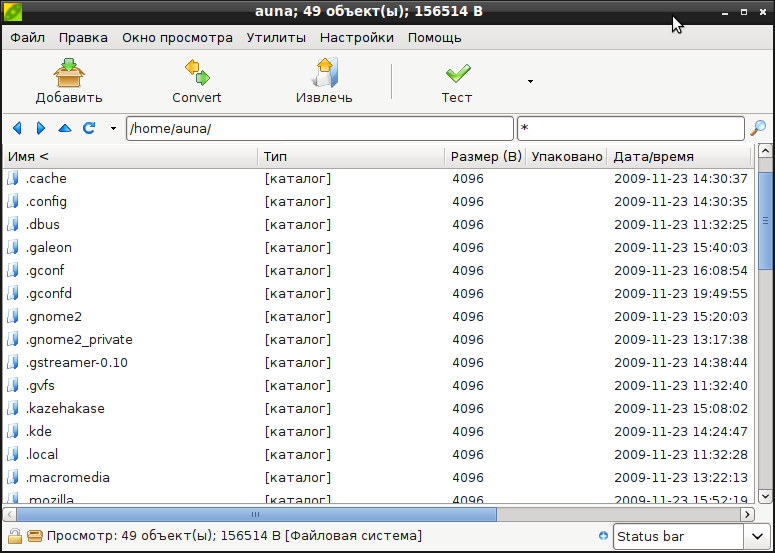Viewport: 775px width, 553px height.
Task: Go up one directory level
Action: (65, 128)
